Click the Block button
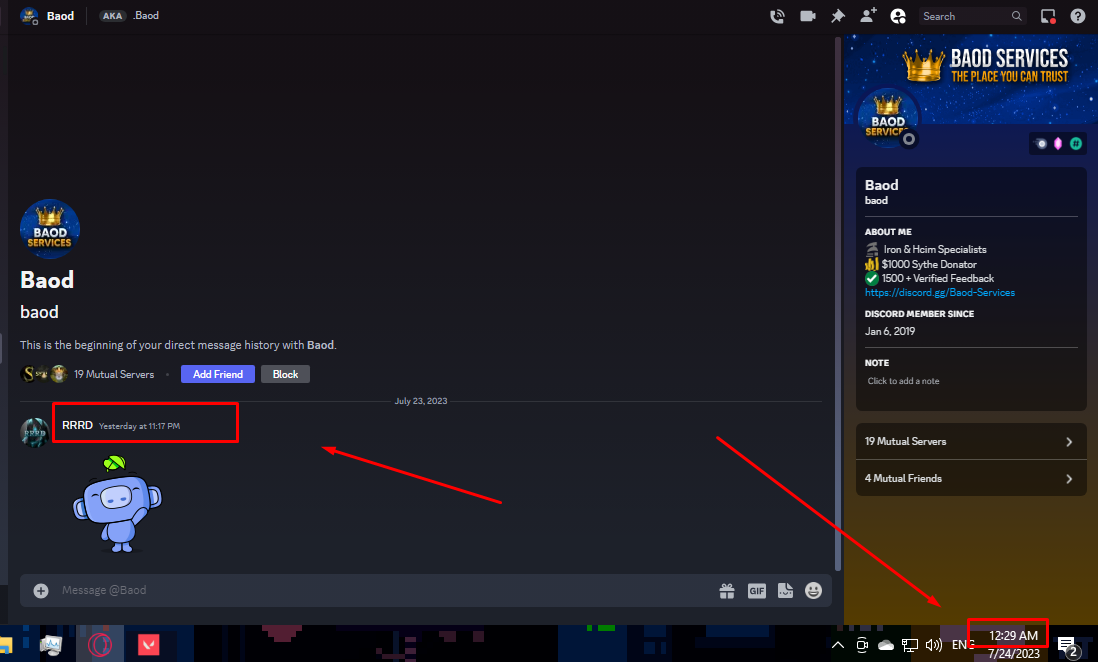This screenshot has height=662, width=1098. [286, 374]
